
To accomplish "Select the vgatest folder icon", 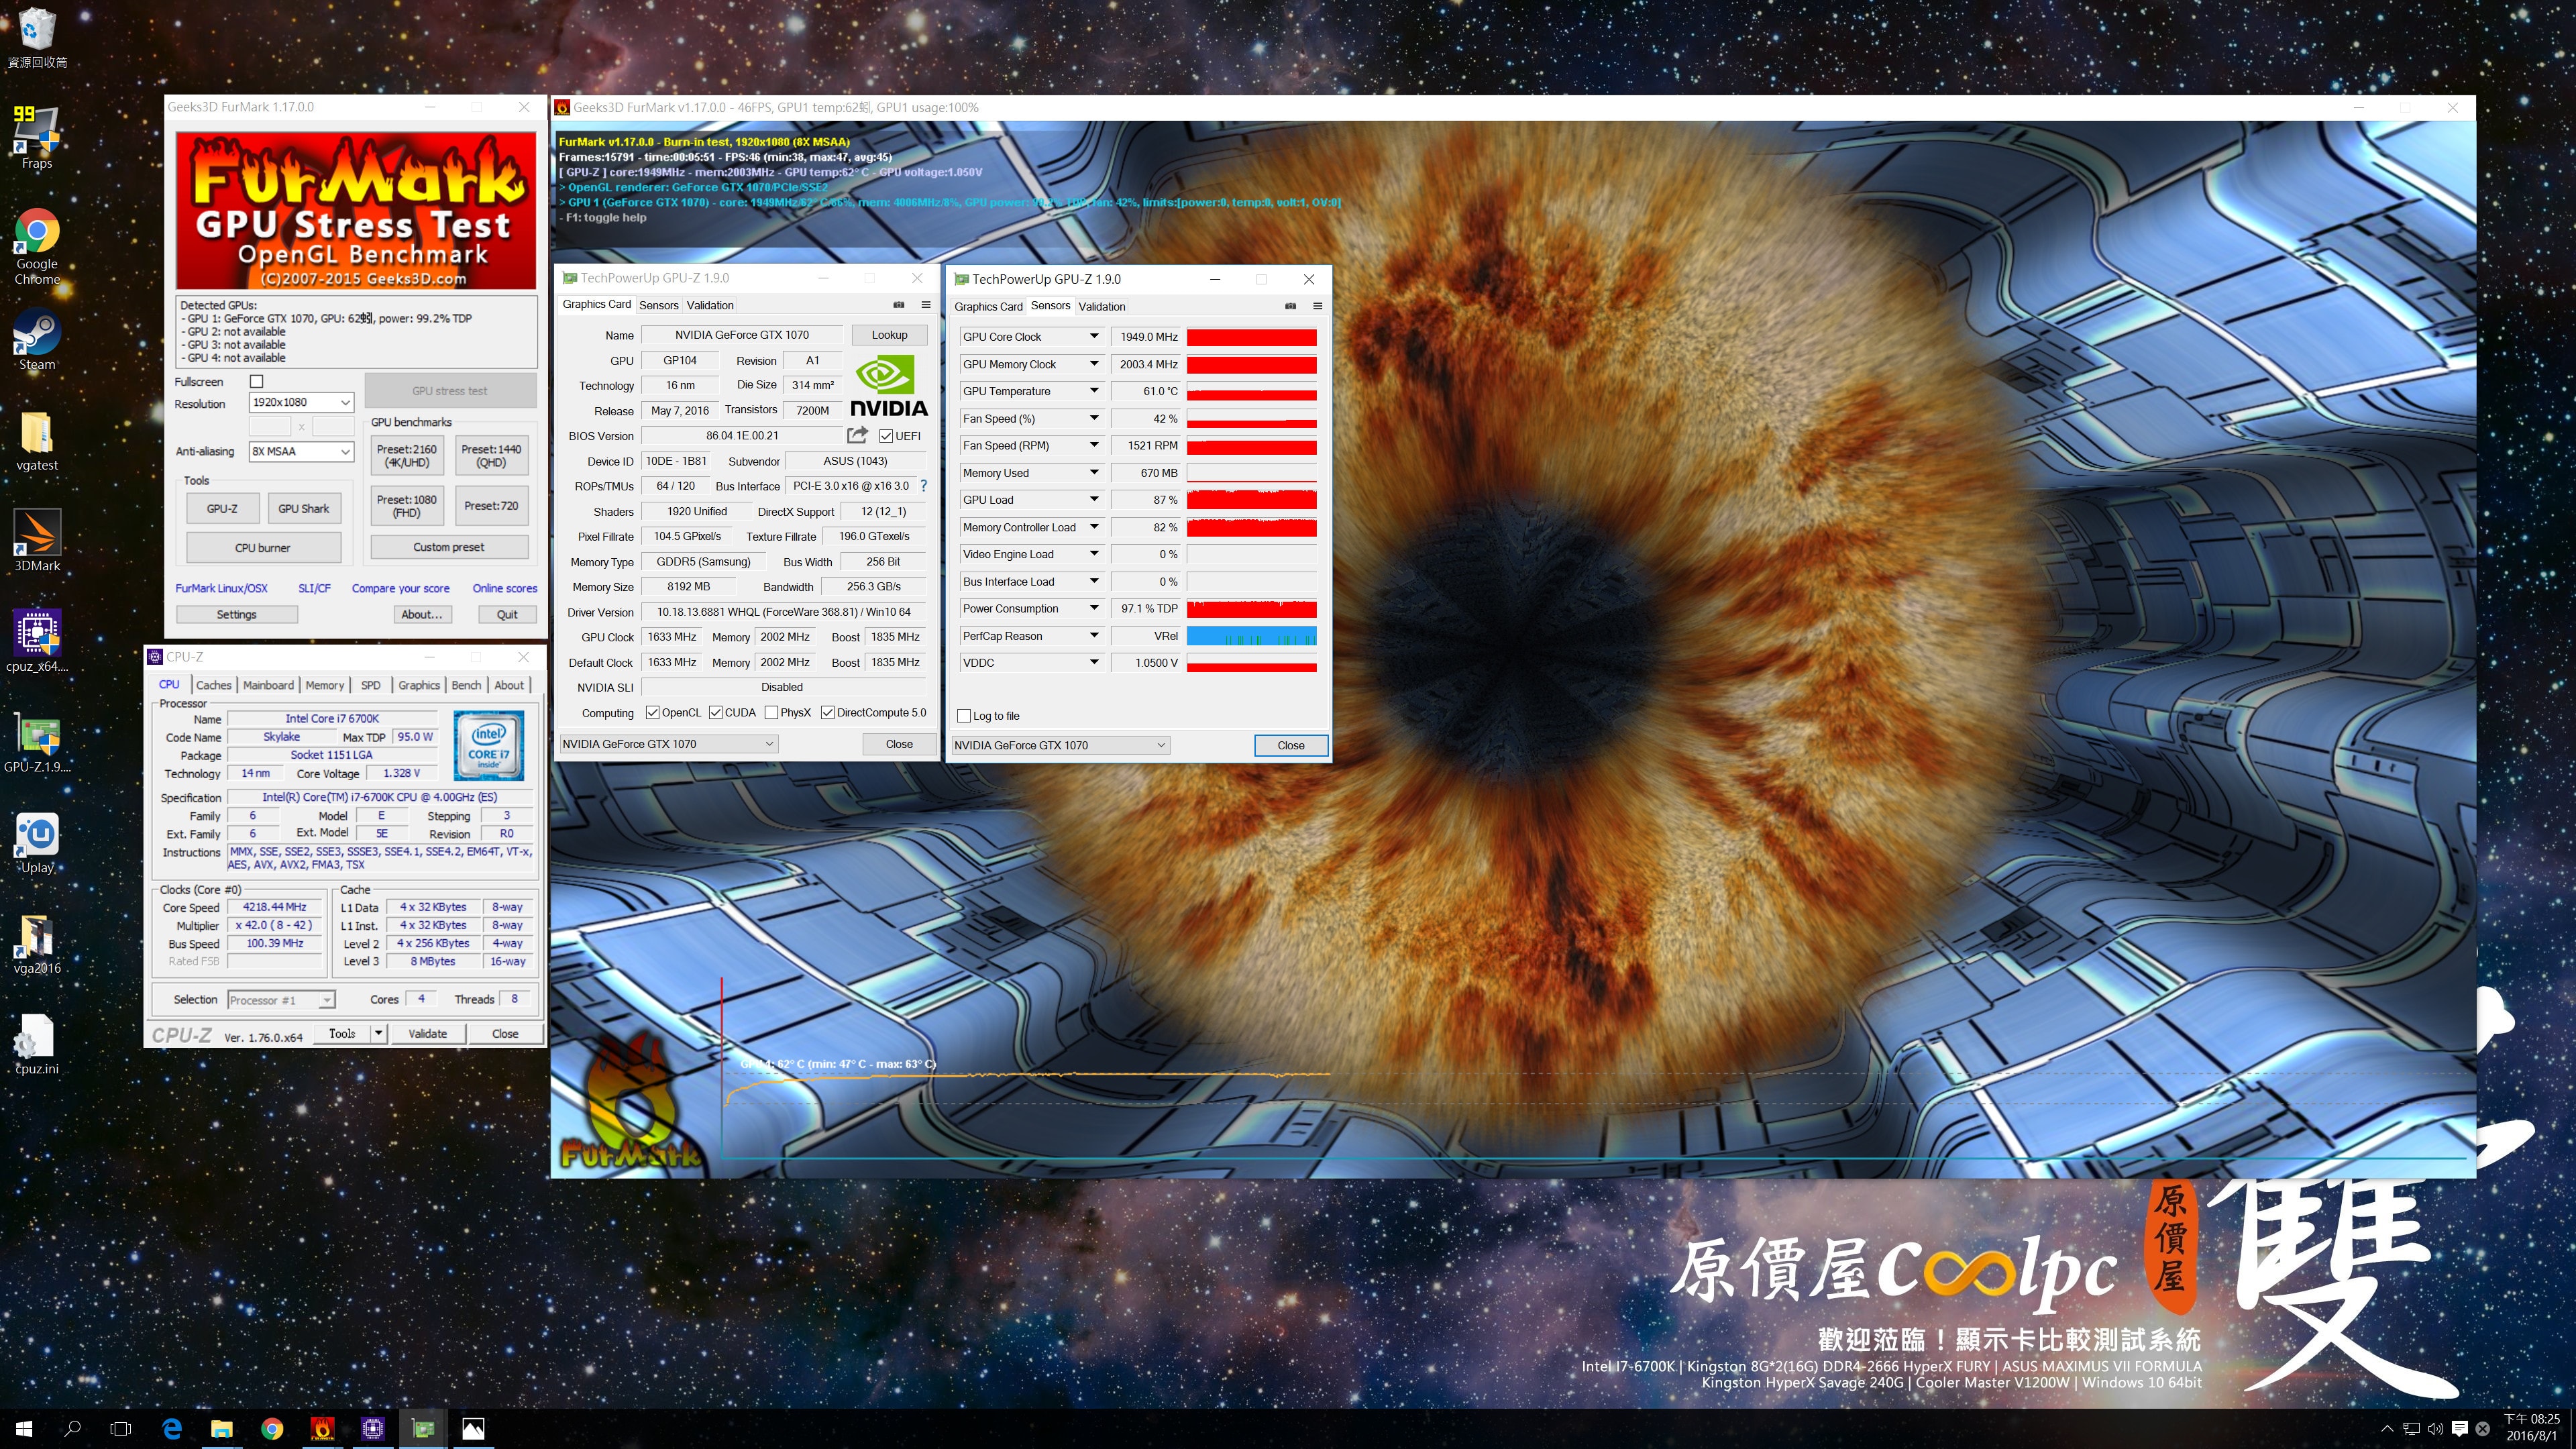I will point(37,441).
